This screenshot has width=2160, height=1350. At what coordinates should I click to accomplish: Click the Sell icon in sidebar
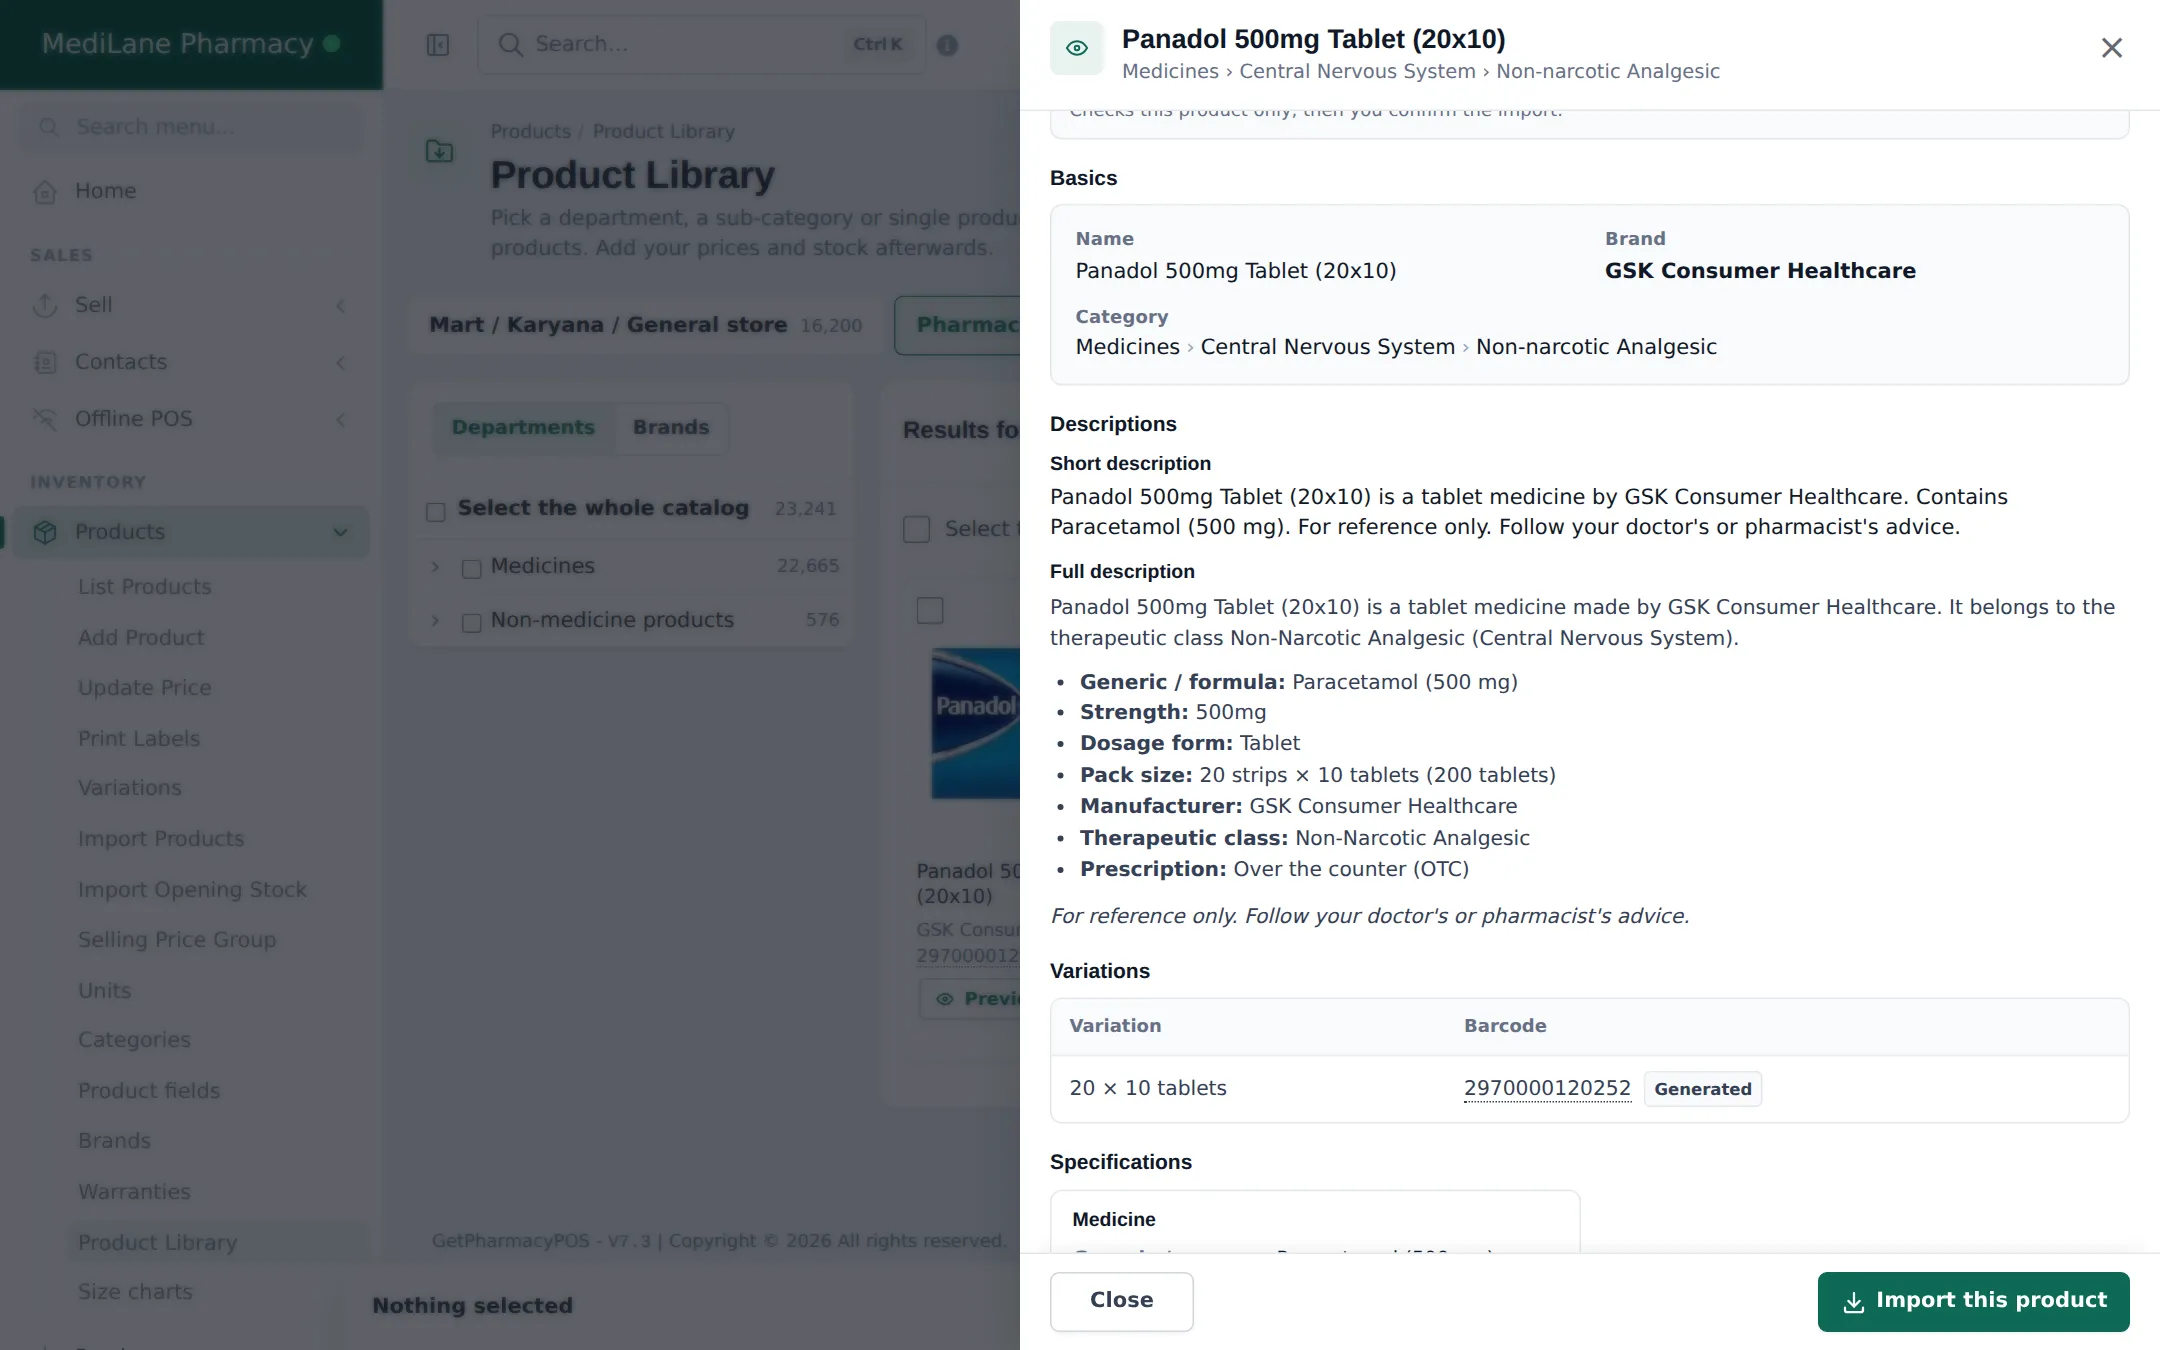click(45, 305)
